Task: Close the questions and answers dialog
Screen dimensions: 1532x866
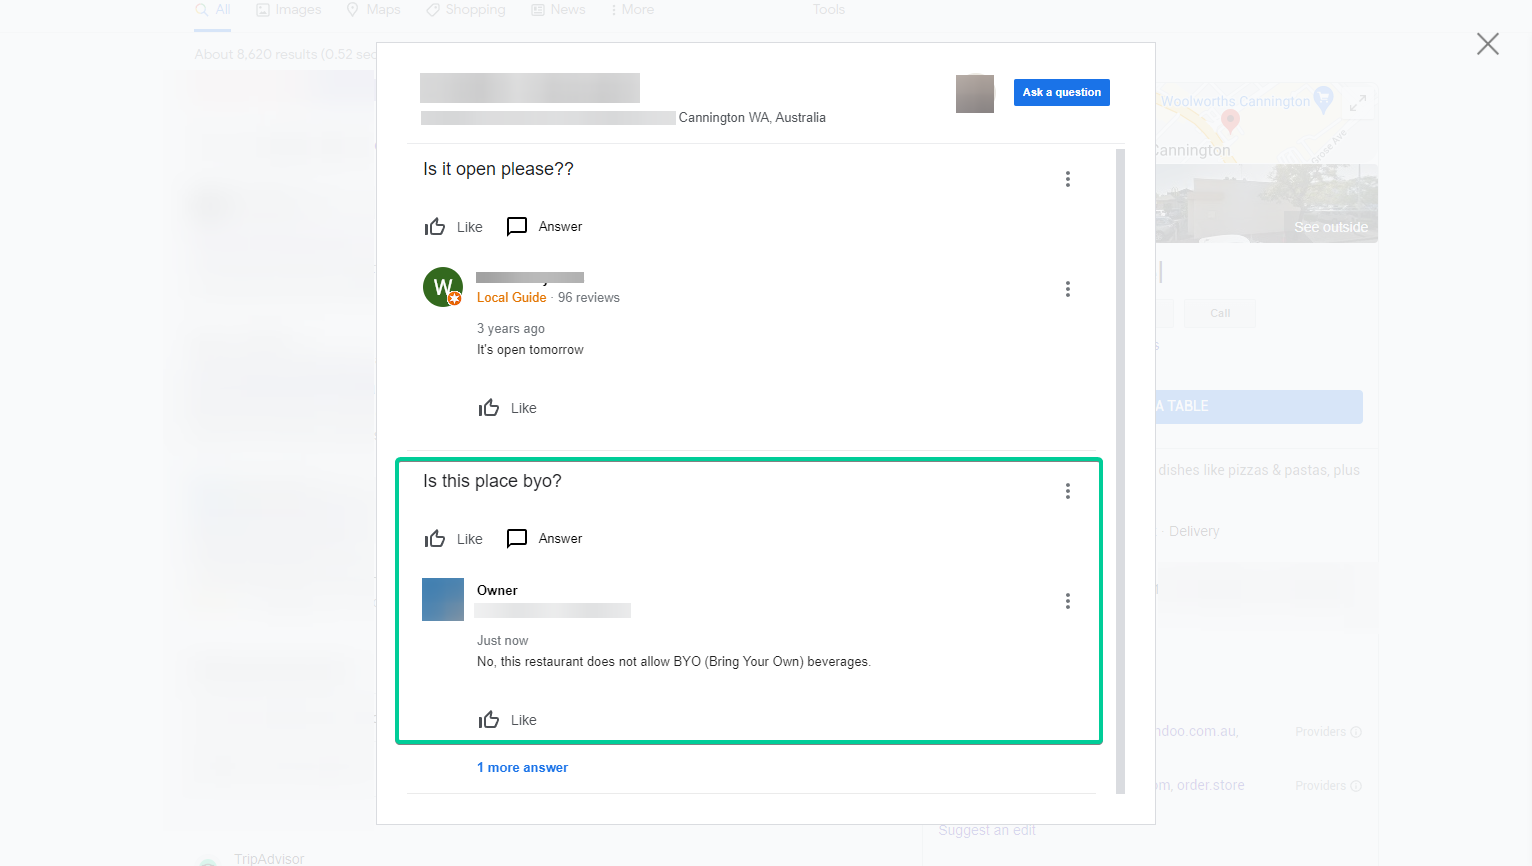Action: [x=1488, y=44]
